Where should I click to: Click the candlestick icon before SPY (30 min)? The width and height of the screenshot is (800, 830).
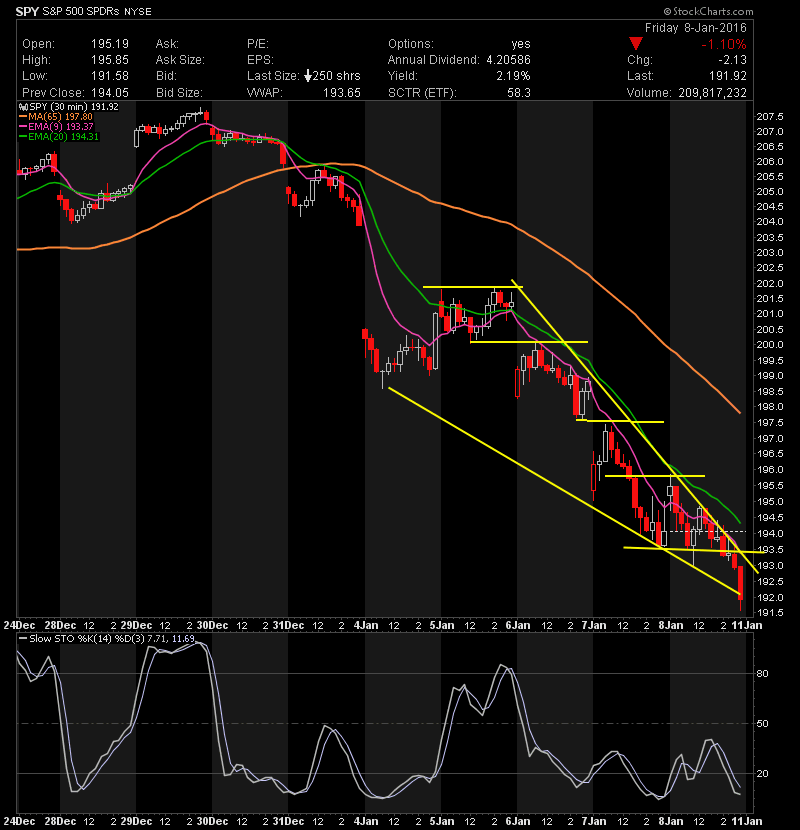pos(23,107)
